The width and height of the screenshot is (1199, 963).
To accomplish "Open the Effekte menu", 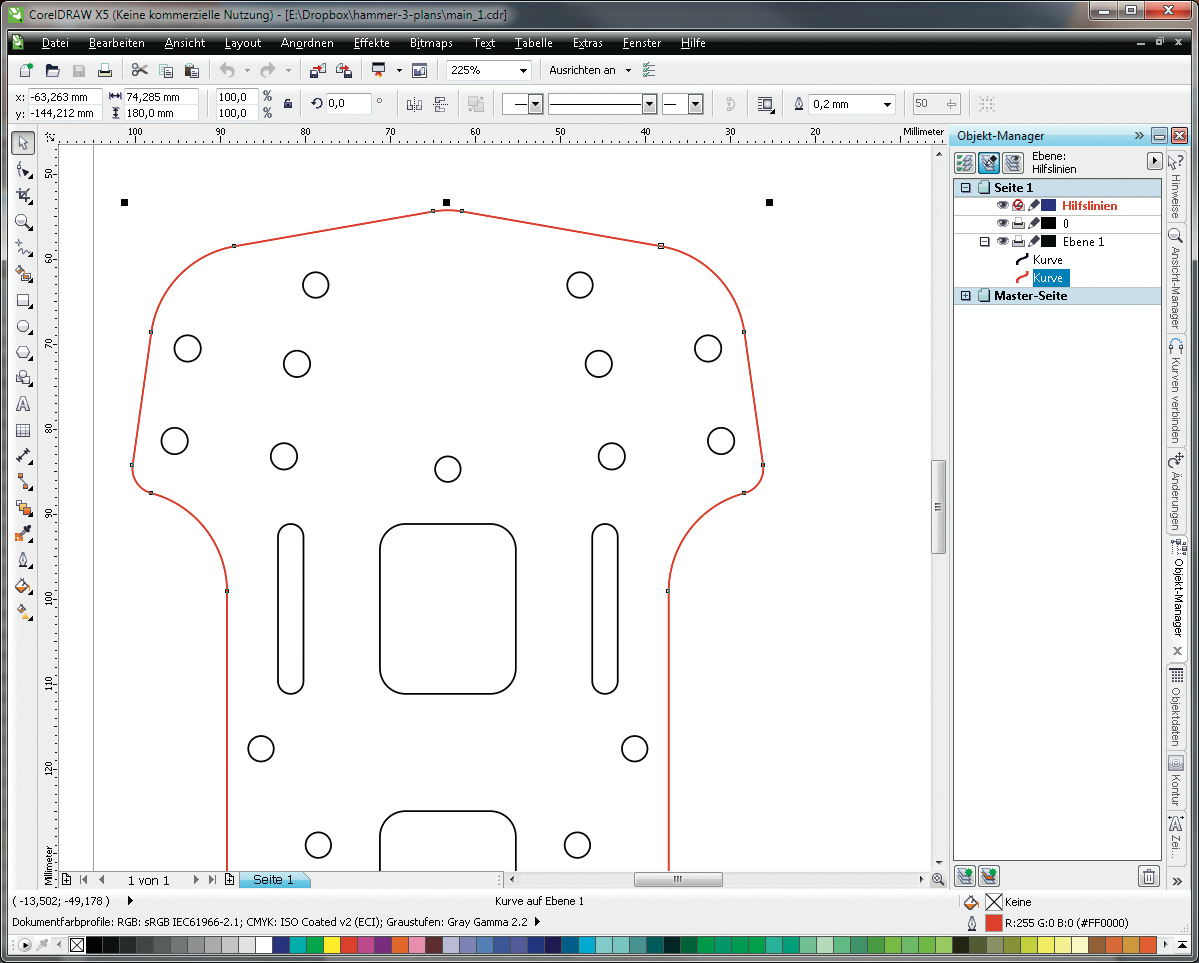I will pos(371,43).
